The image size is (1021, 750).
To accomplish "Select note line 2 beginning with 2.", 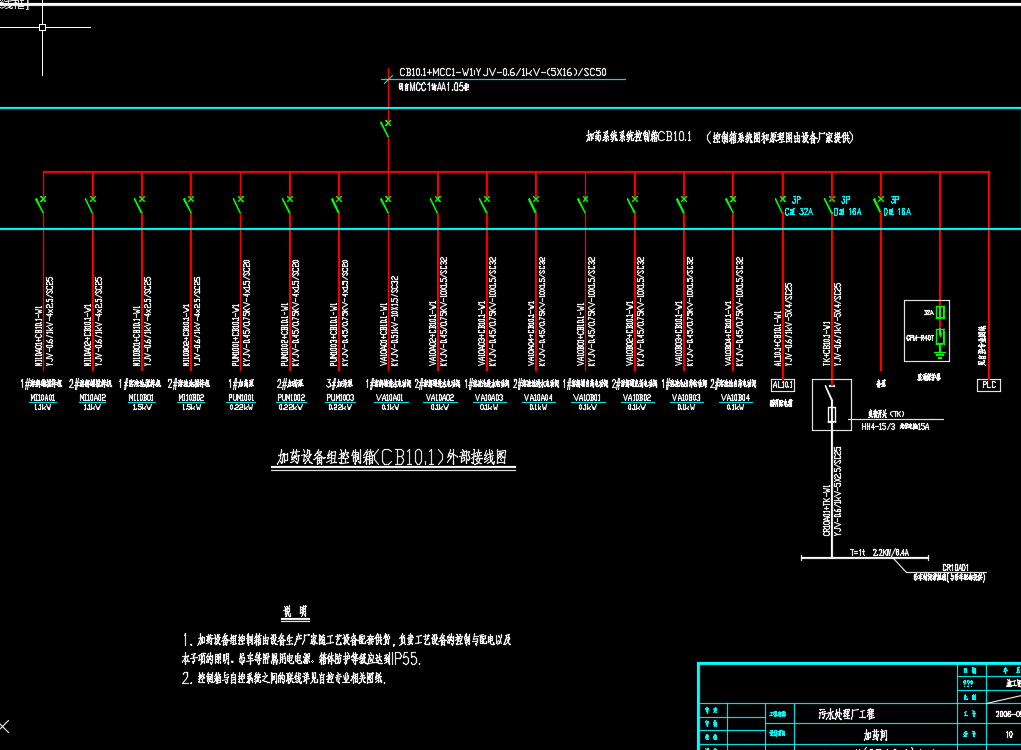I will pos(284,678).
